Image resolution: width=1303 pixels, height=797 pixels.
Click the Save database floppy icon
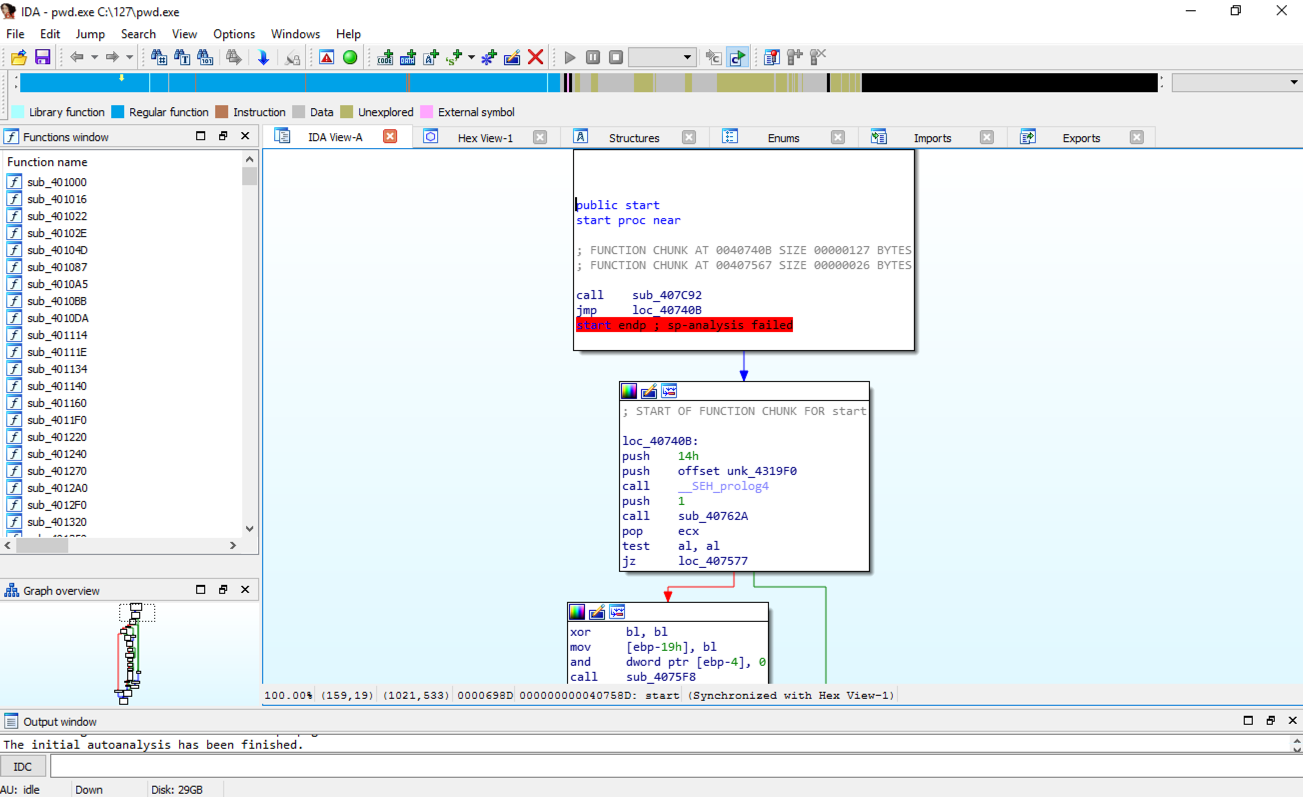[42, 58]
